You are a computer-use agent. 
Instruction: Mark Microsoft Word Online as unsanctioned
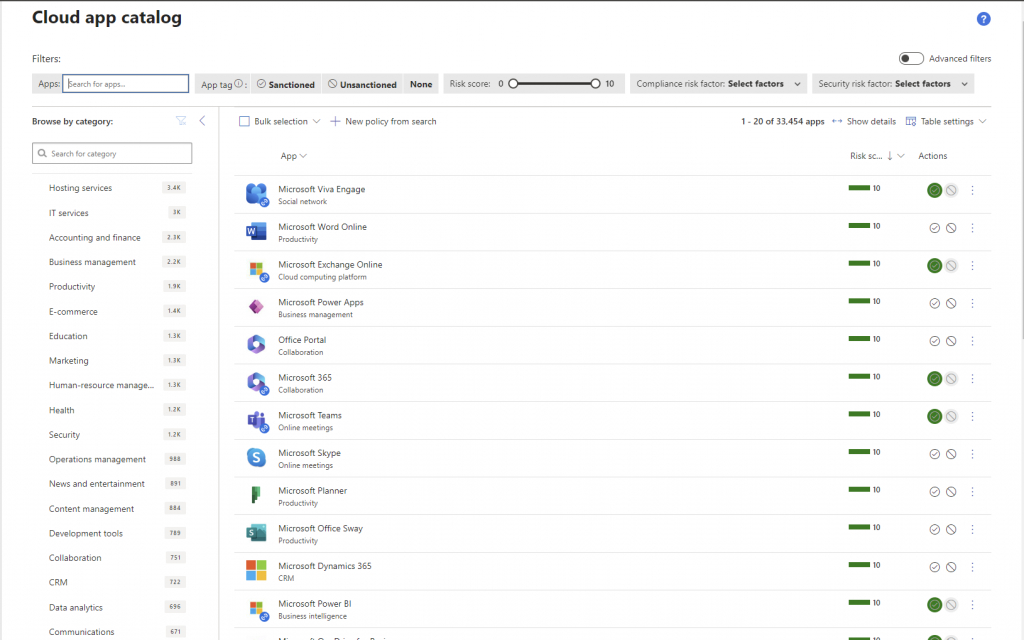[952, 228]
